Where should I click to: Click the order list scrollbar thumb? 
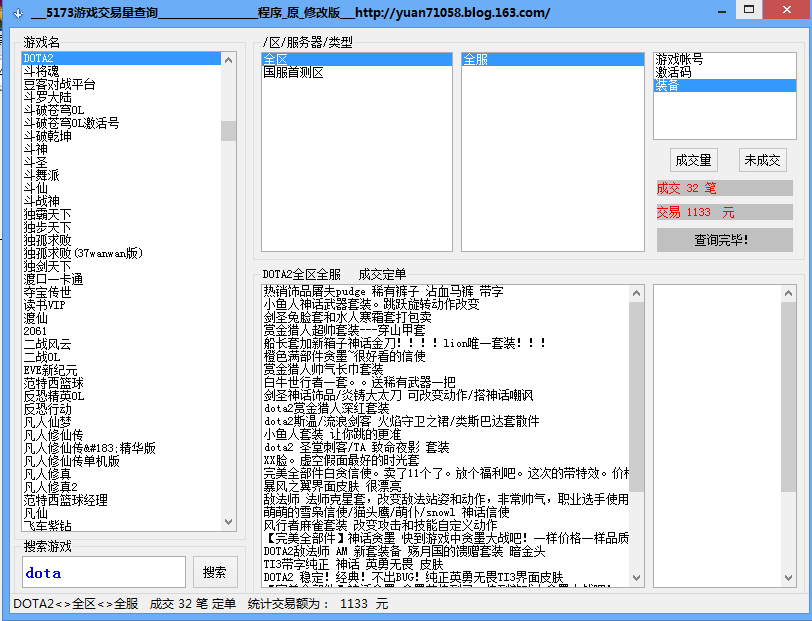(x=636, y=396)
